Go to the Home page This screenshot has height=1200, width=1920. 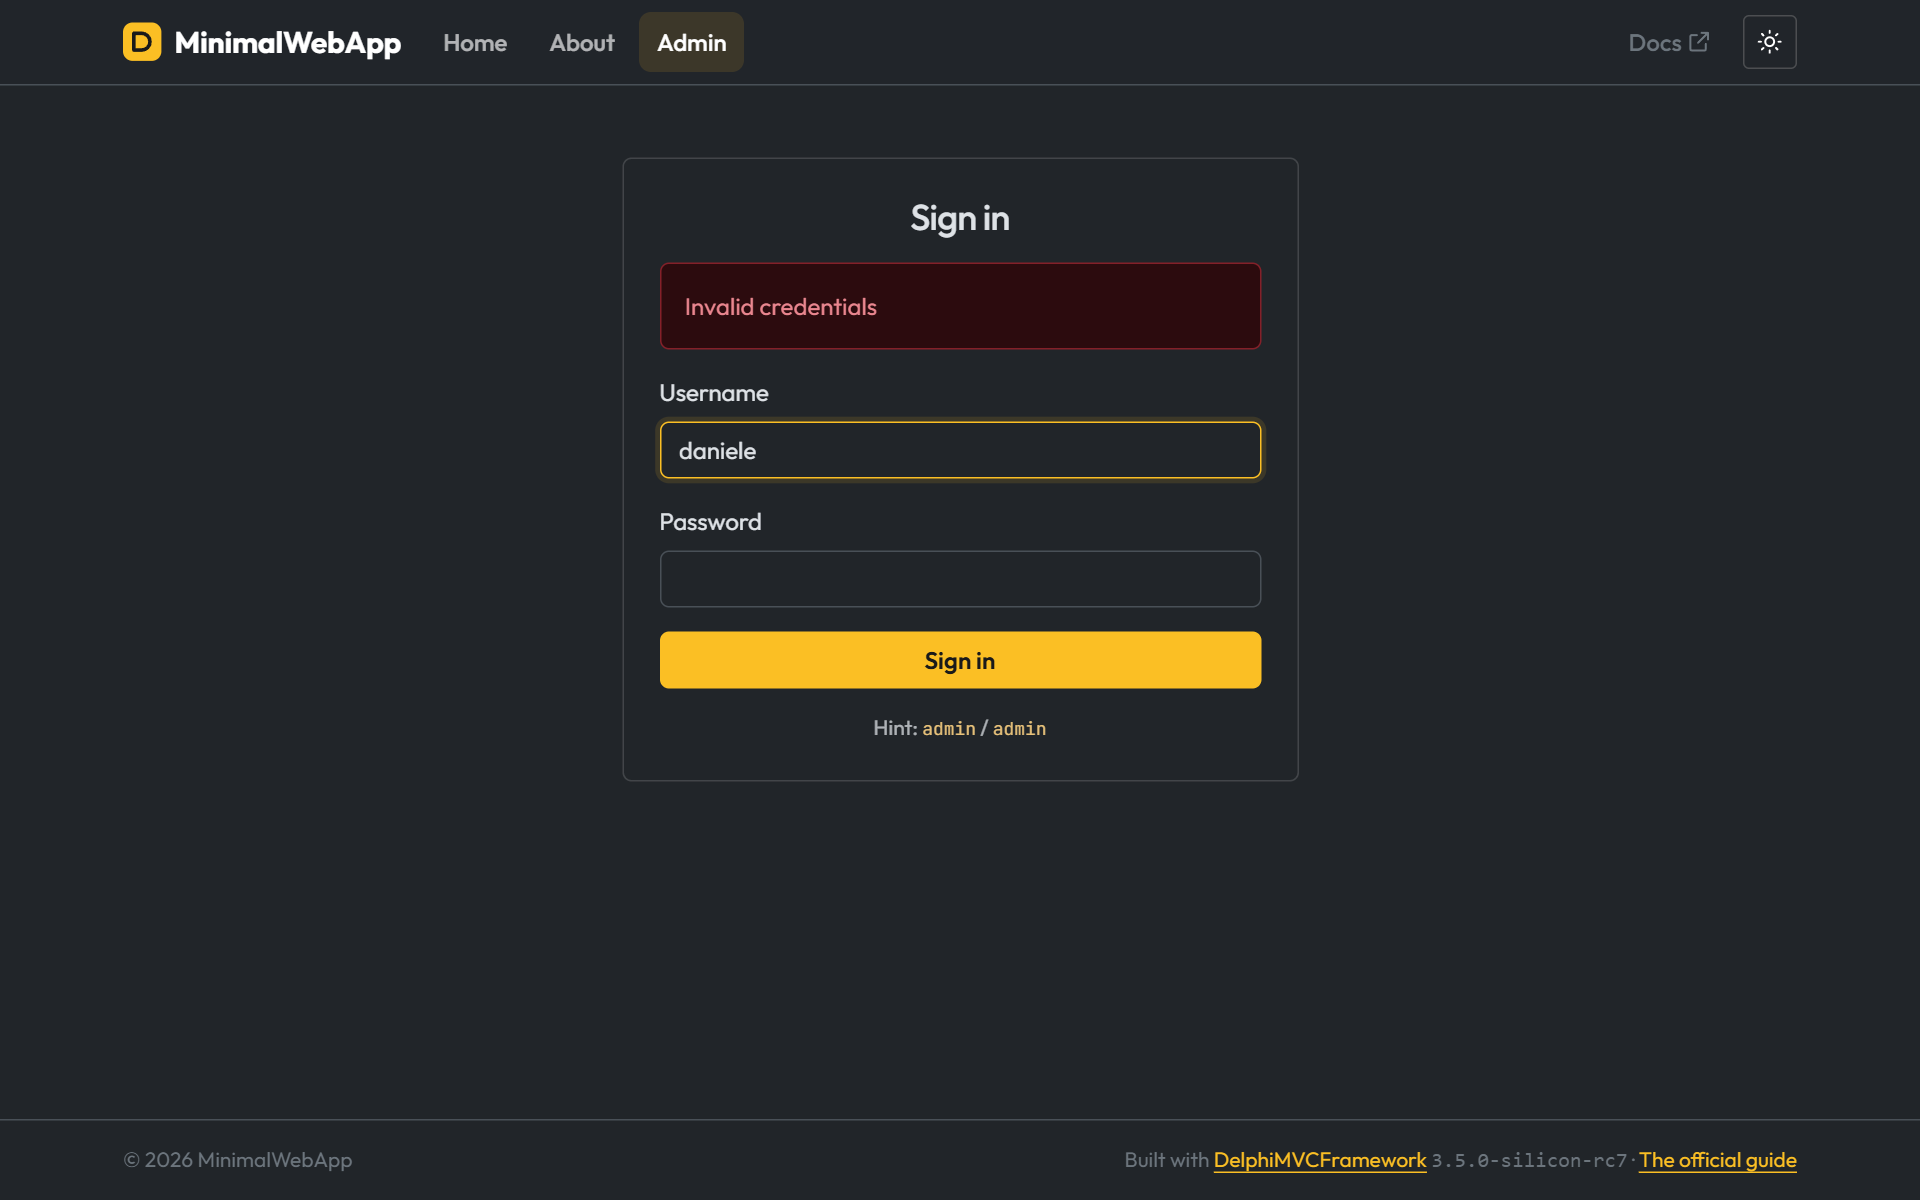pyautogui.click(x=475, y=42)
